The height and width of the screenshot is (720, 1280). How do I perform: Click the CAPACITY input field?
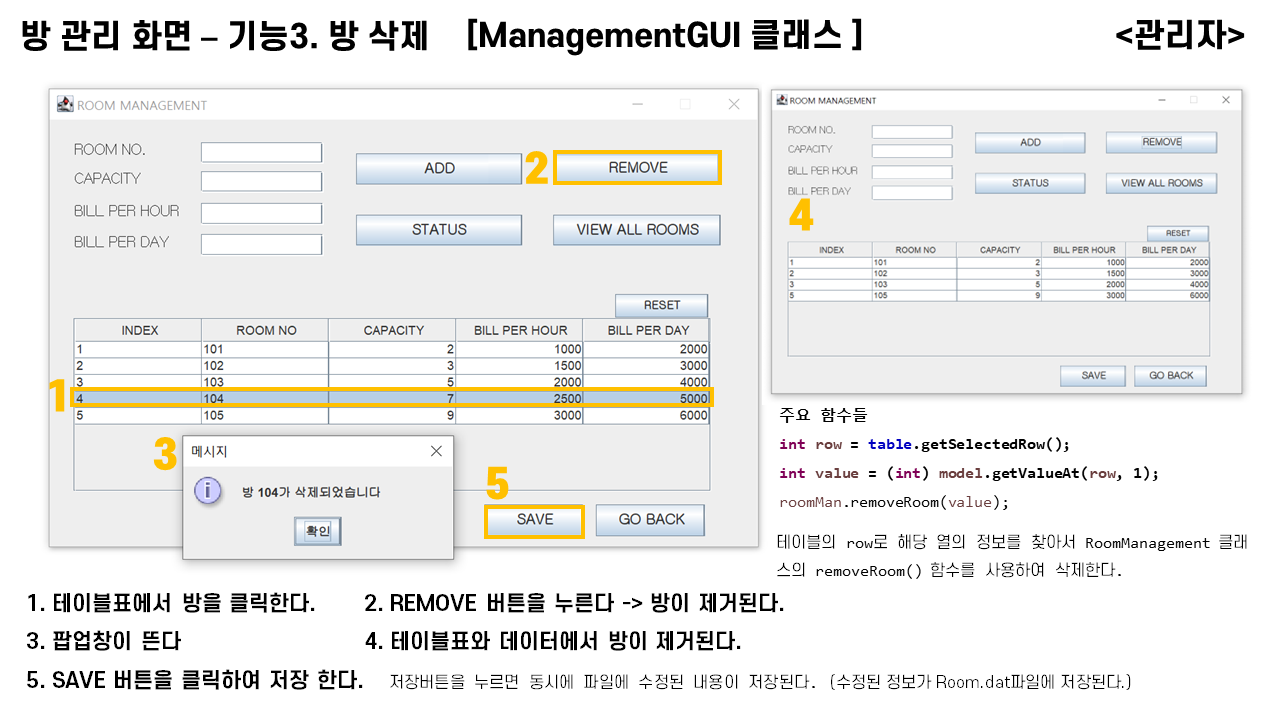pyautogui.click(x=261, y=182)
